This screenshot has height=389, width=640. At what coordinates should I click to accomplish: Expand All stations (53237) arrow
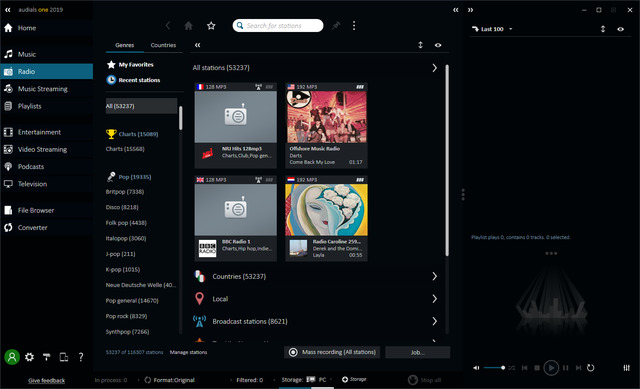435,68
